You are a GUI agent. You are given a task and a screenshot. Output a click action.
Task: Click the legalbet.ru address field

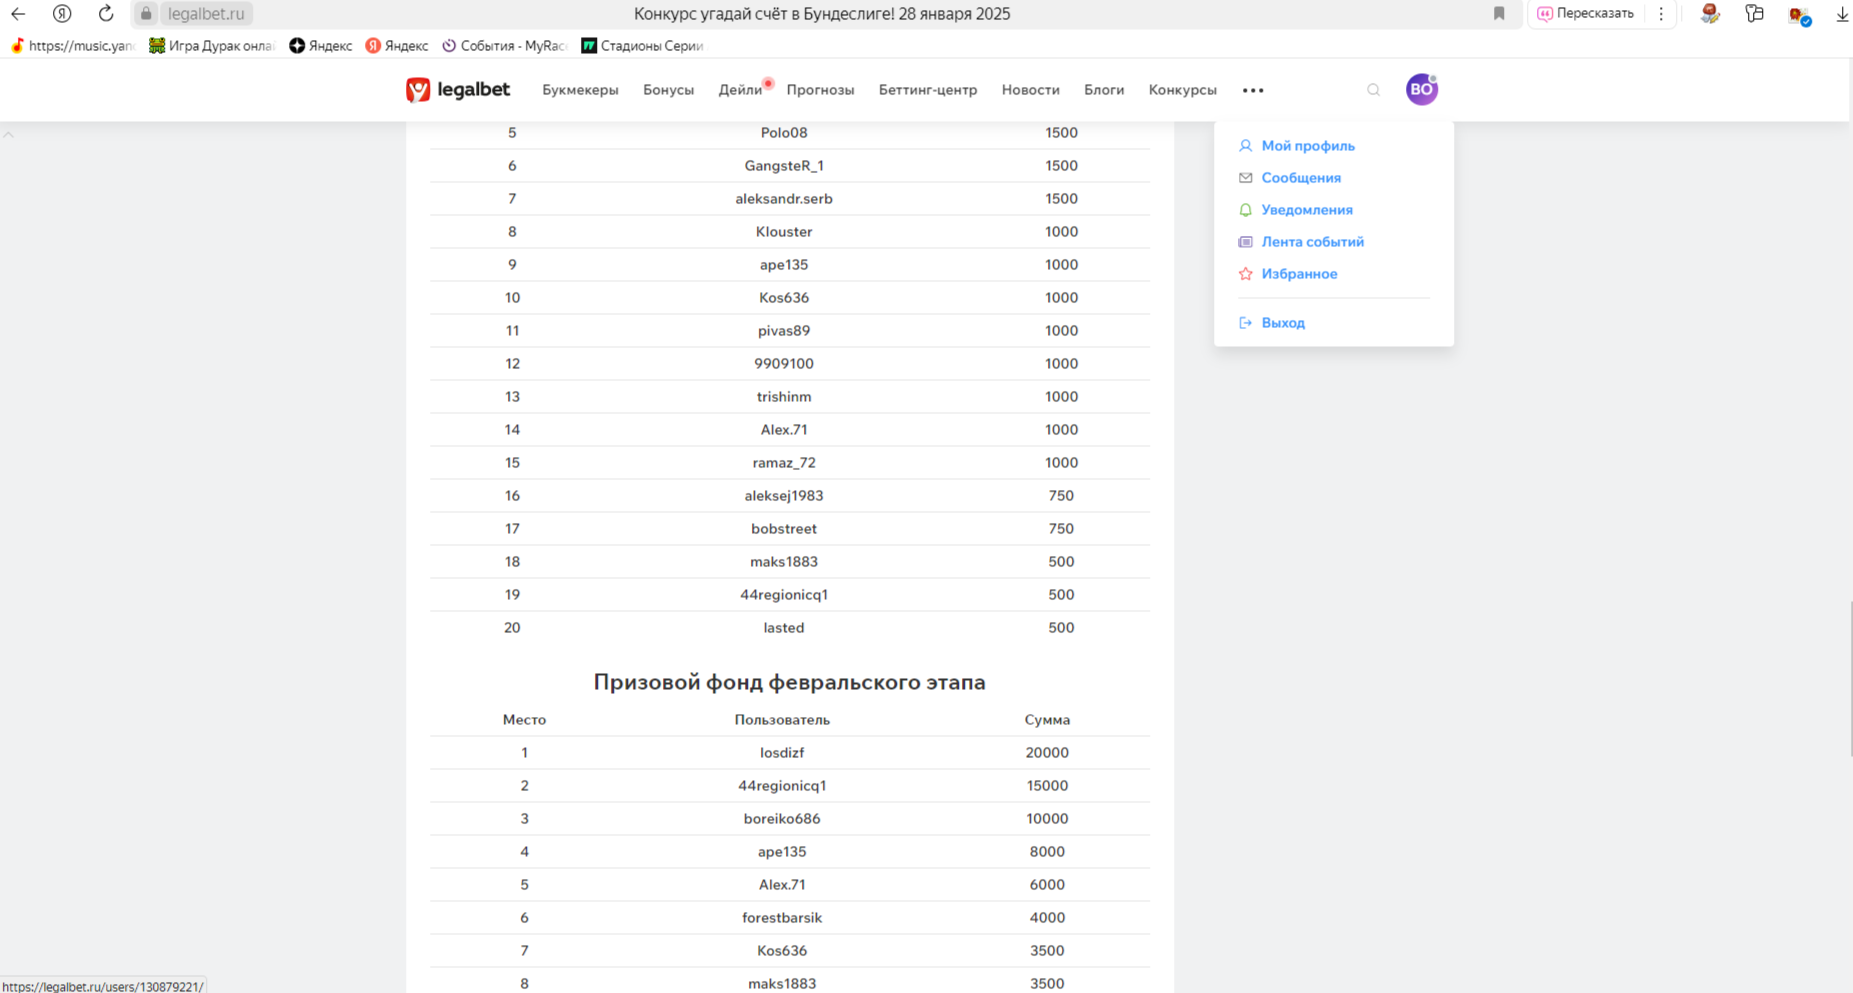(206, 14)
